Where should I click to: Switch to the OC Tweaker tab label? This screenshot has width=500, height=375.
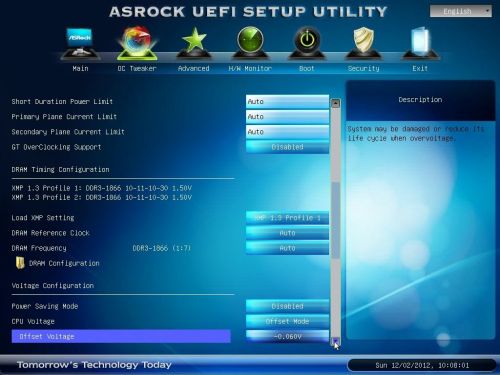click(137, 68)
